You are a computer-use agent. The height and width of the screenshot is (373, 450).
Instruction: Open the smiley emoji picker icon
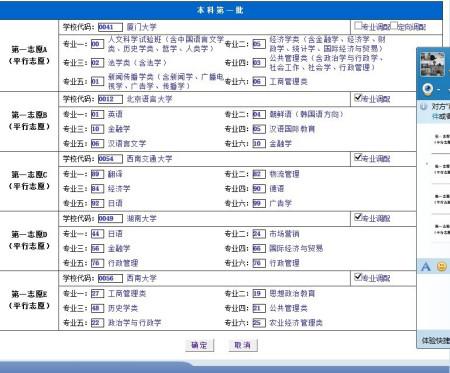coord(442,266)
